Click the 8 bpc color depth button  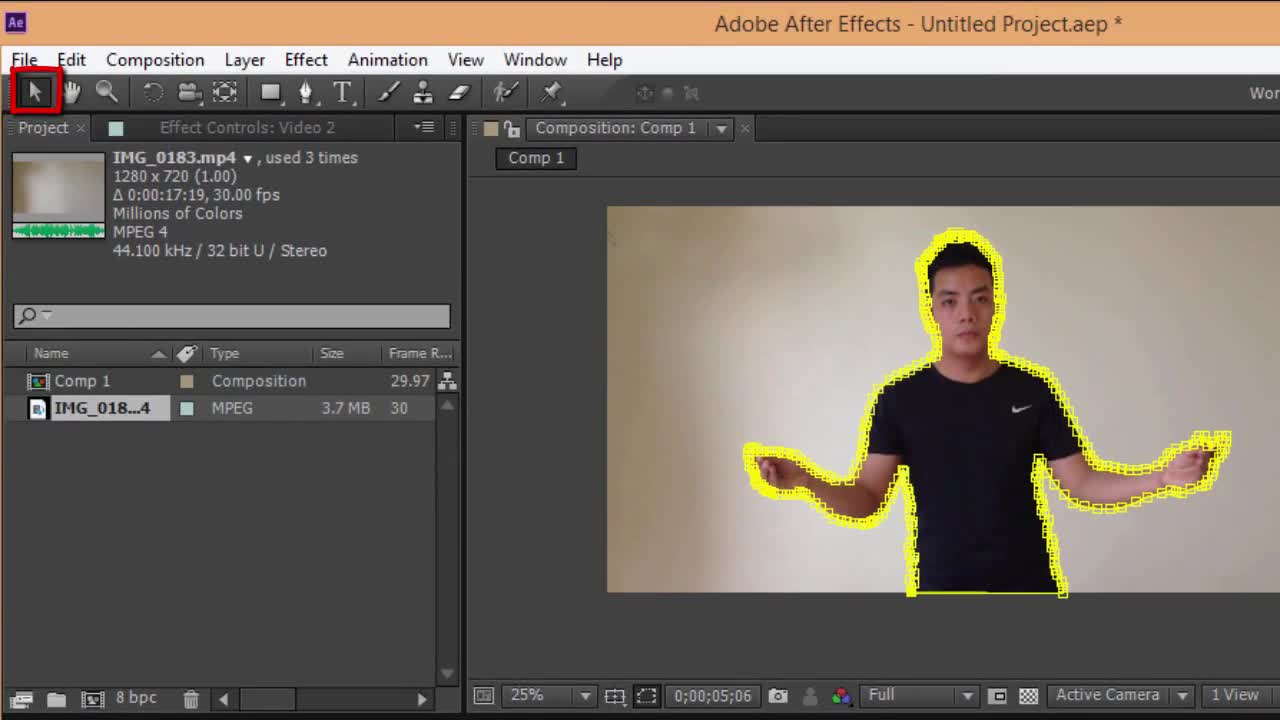[136, 698]
